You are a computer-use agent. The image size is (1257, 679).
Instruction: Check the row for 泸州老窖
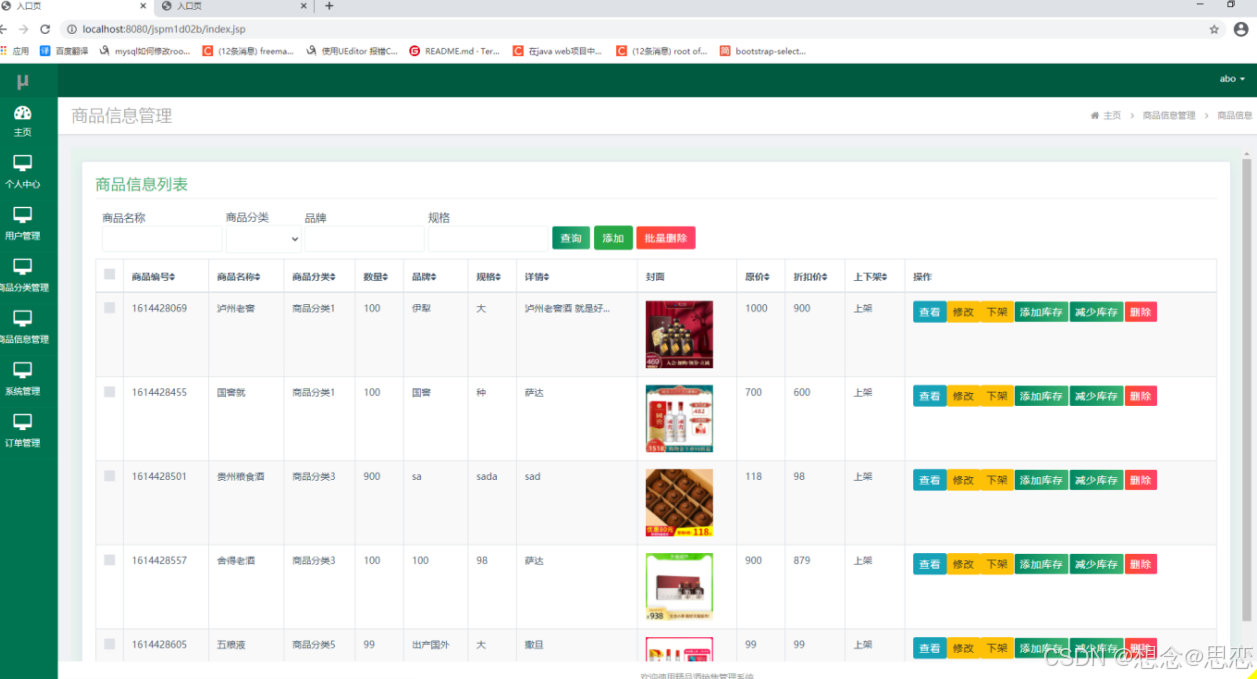[110, 308]
